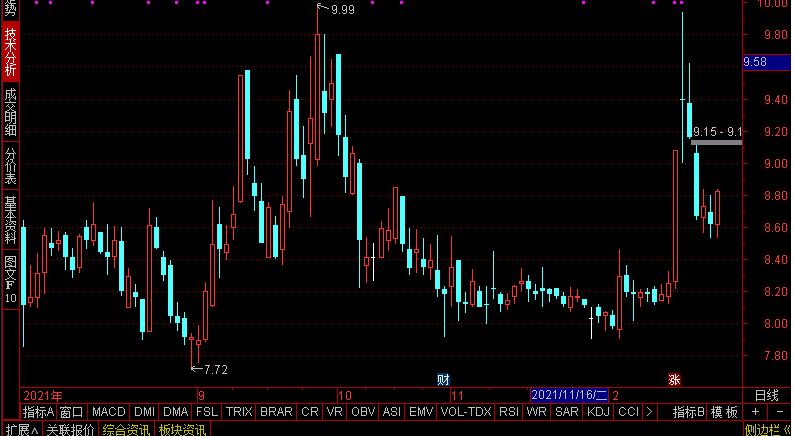Click the 8.00 price axis label
793x436 pixels.
(776, 323)
